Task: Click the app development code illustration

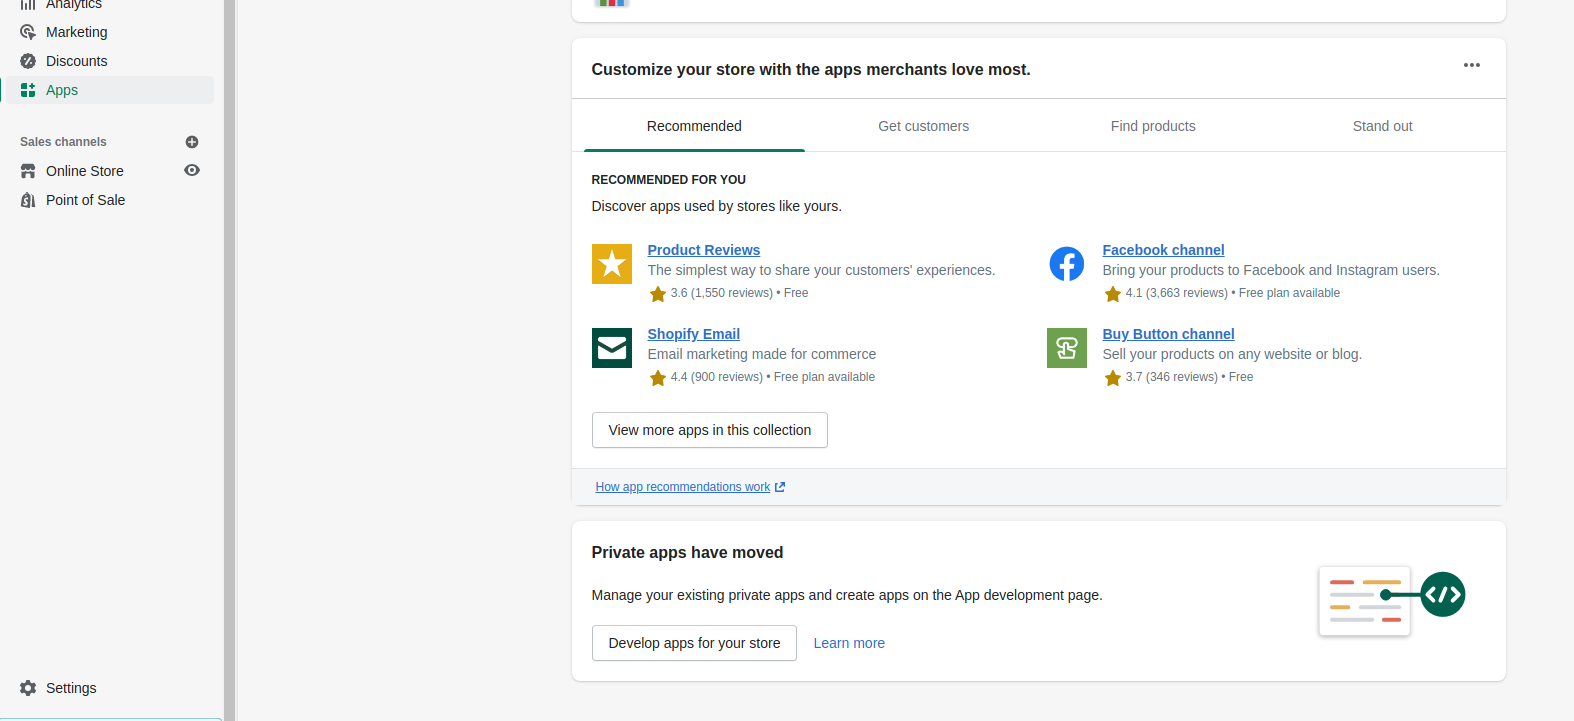Action: click(x=1392, y=601)
